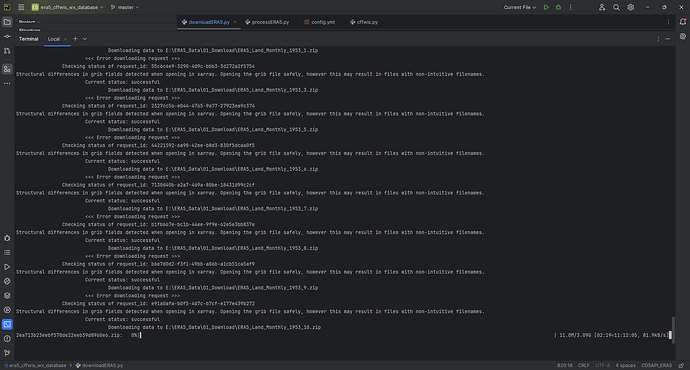Click 4 spaces indent setting
This screenshot has width=690, height=370.
(x=625, y=366)
